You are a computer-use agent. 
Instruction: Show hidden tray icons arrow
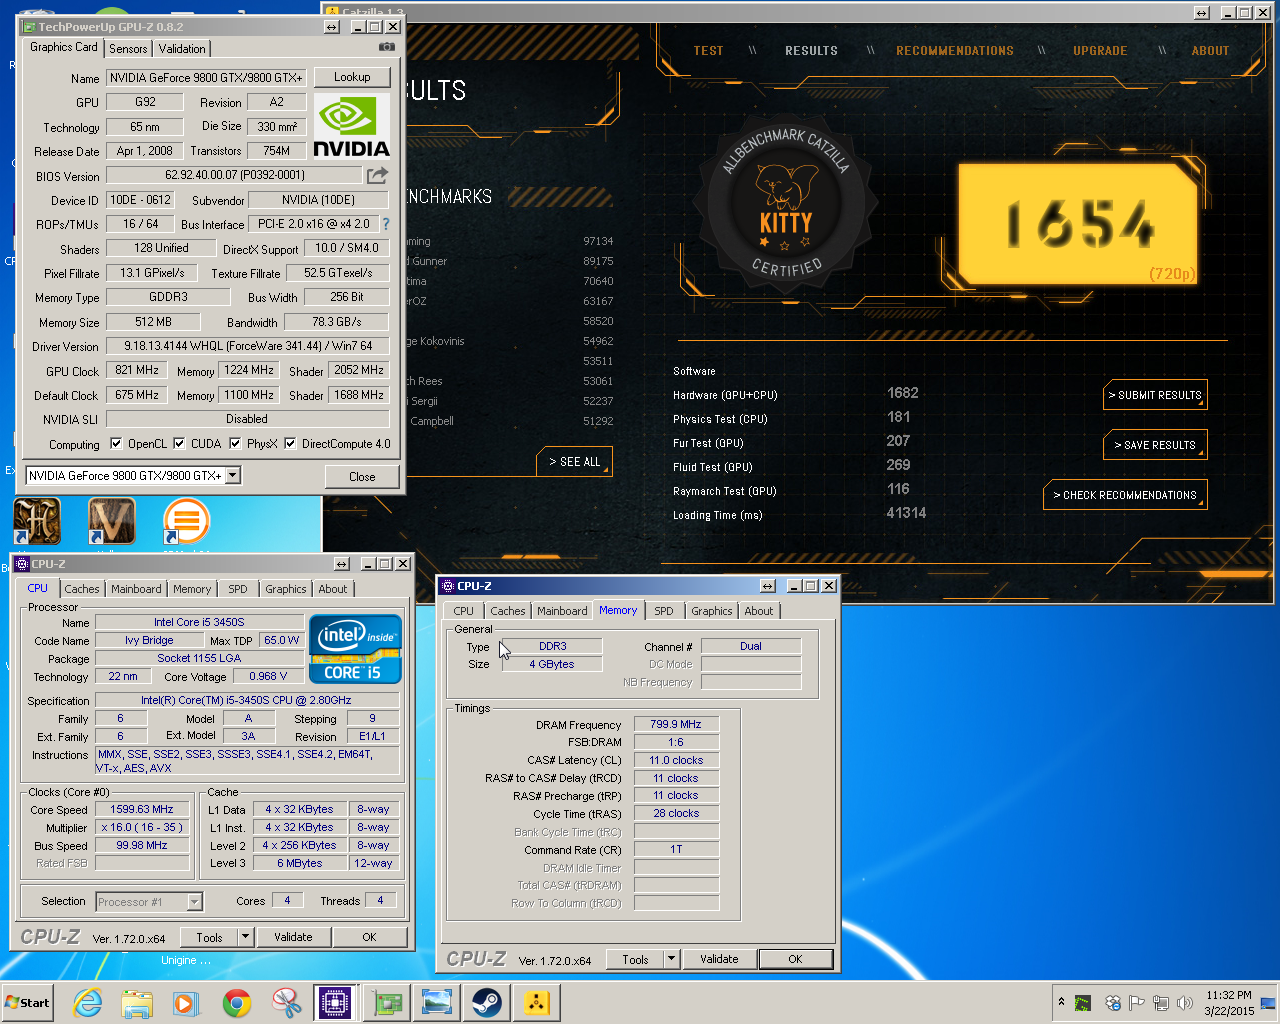pos(1061,1002)
